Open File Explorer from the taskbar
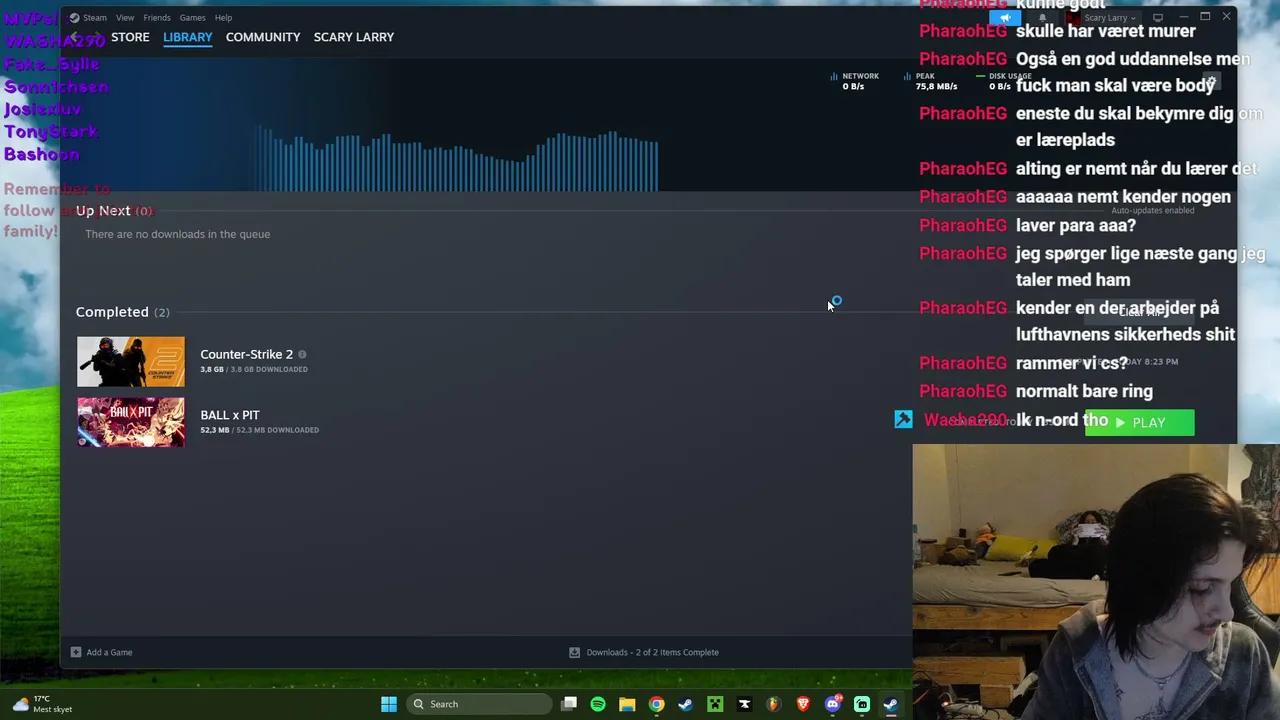The height and width of the screenshot is (720, 1280). pos(627,704)
